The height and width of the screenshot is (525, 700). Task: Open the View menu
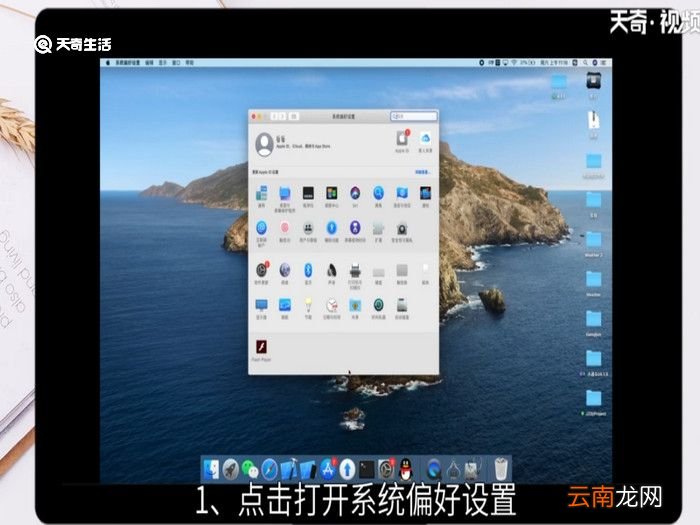pyautogui.click(x=162, y=63)
